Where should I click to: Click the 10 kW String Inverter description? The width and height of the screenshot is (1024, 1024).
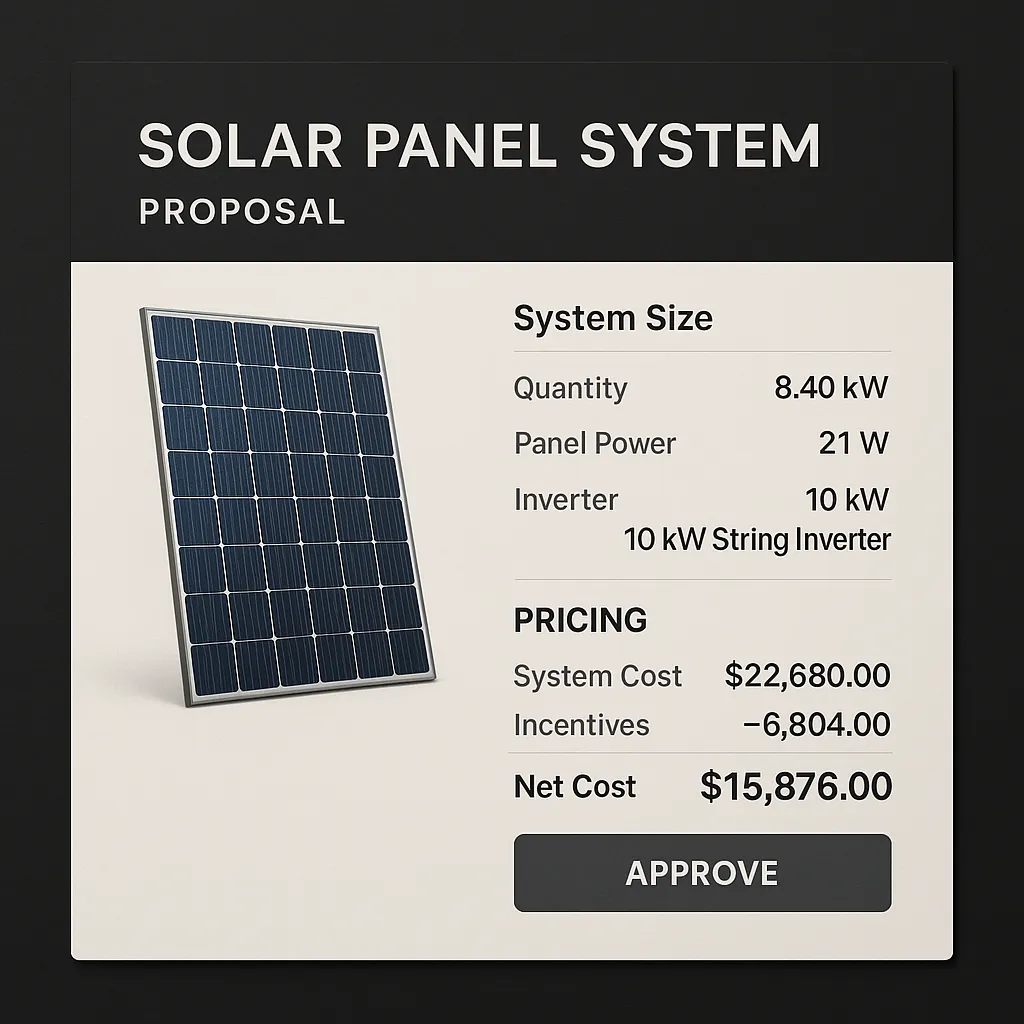(x=757, y=540)
